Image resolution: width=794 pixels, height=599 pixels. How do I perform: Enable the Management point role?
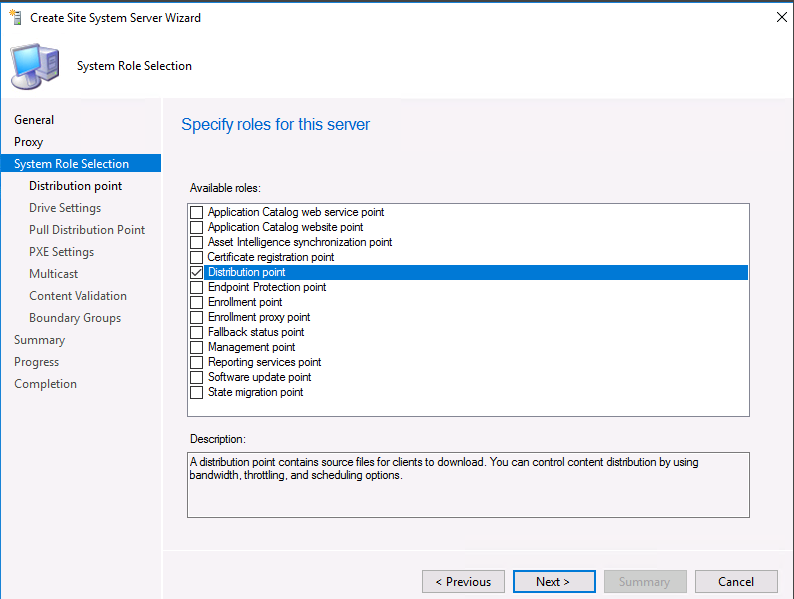point(196,347)
